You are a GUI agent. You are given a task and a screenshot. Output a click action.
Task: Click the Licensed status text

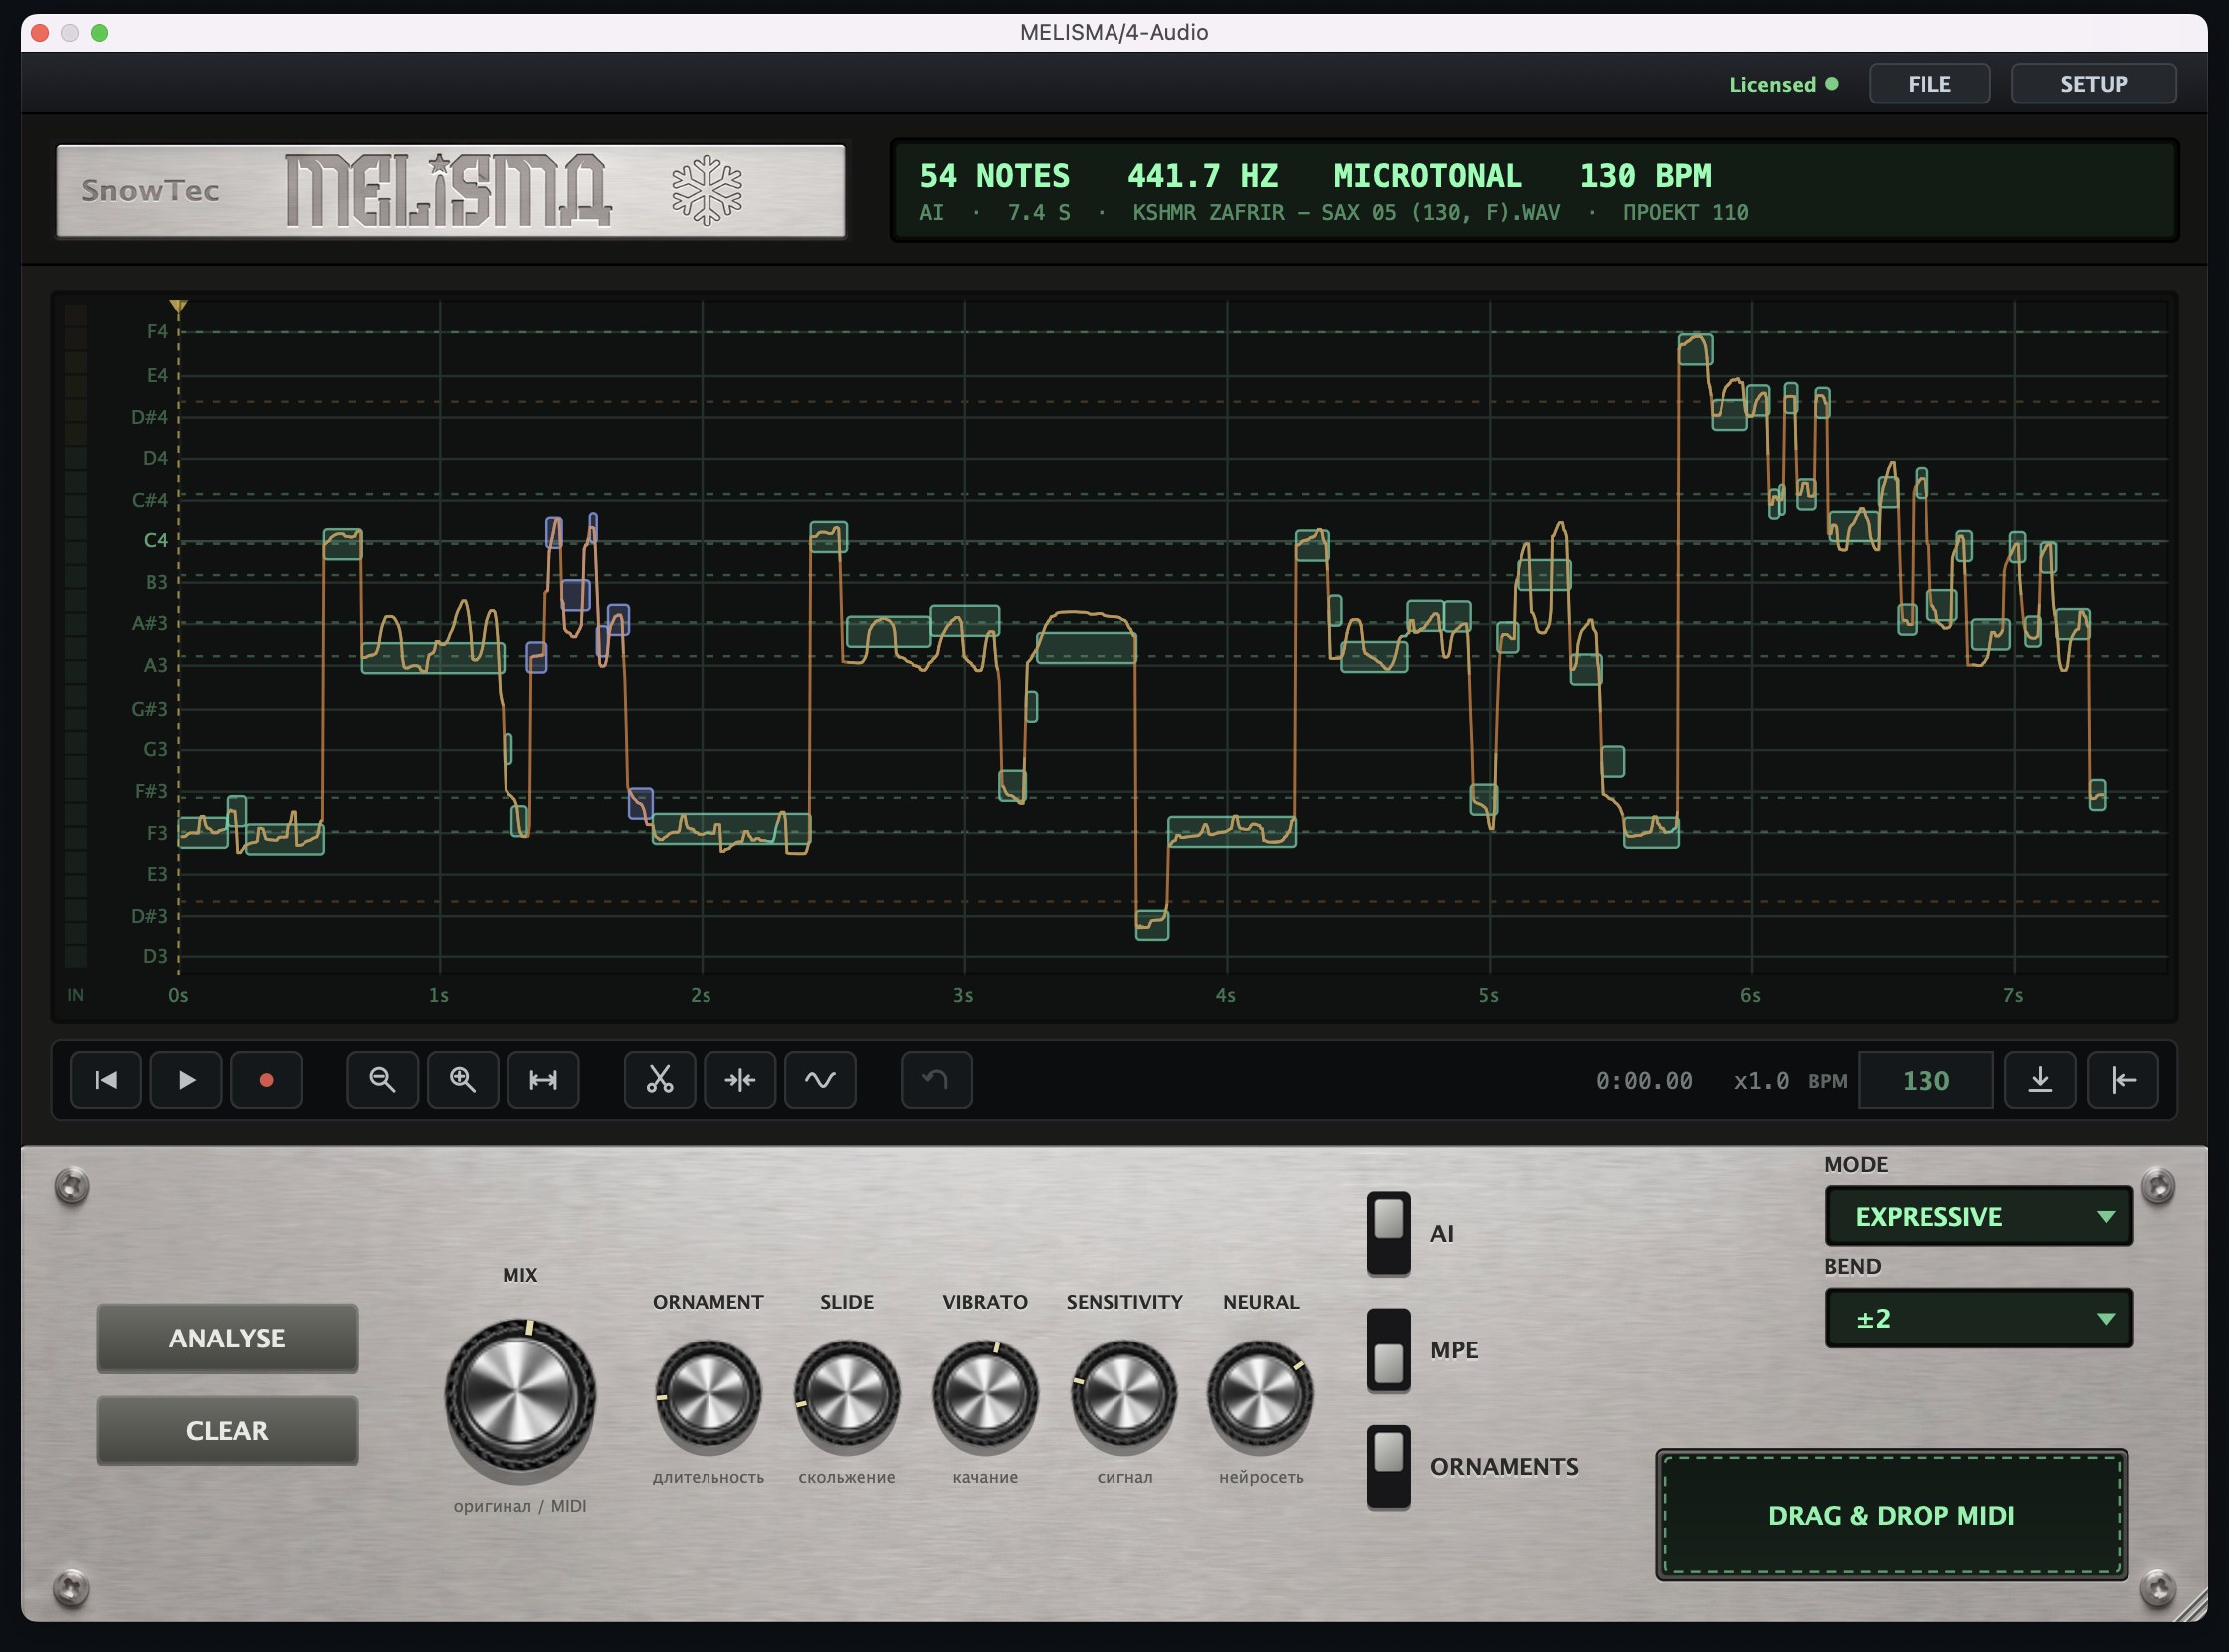[x=1772, y=84]
